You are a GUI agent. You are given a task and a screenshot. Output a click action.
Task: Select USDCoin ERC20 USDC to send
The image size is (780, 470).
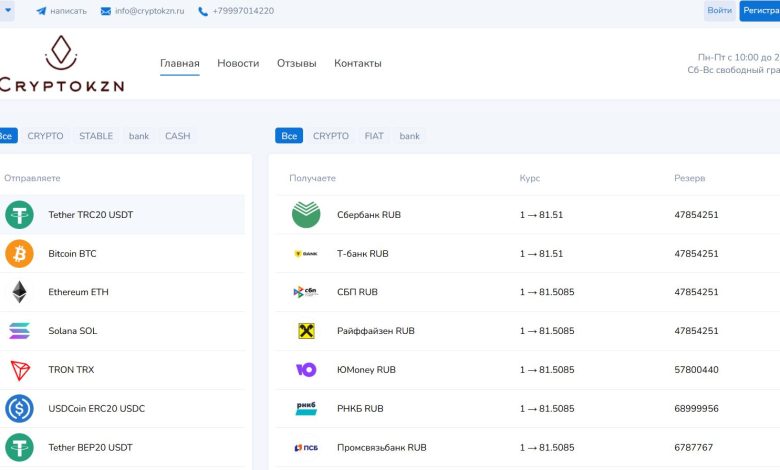122,408
